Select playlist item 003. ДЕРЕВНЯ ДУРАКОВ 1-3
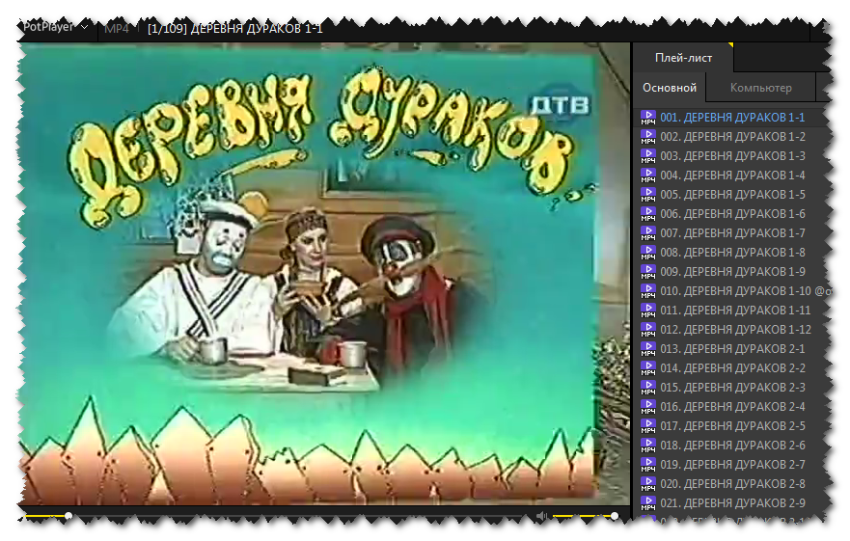This screenshot has width=850, height=541. pos(732,156)
